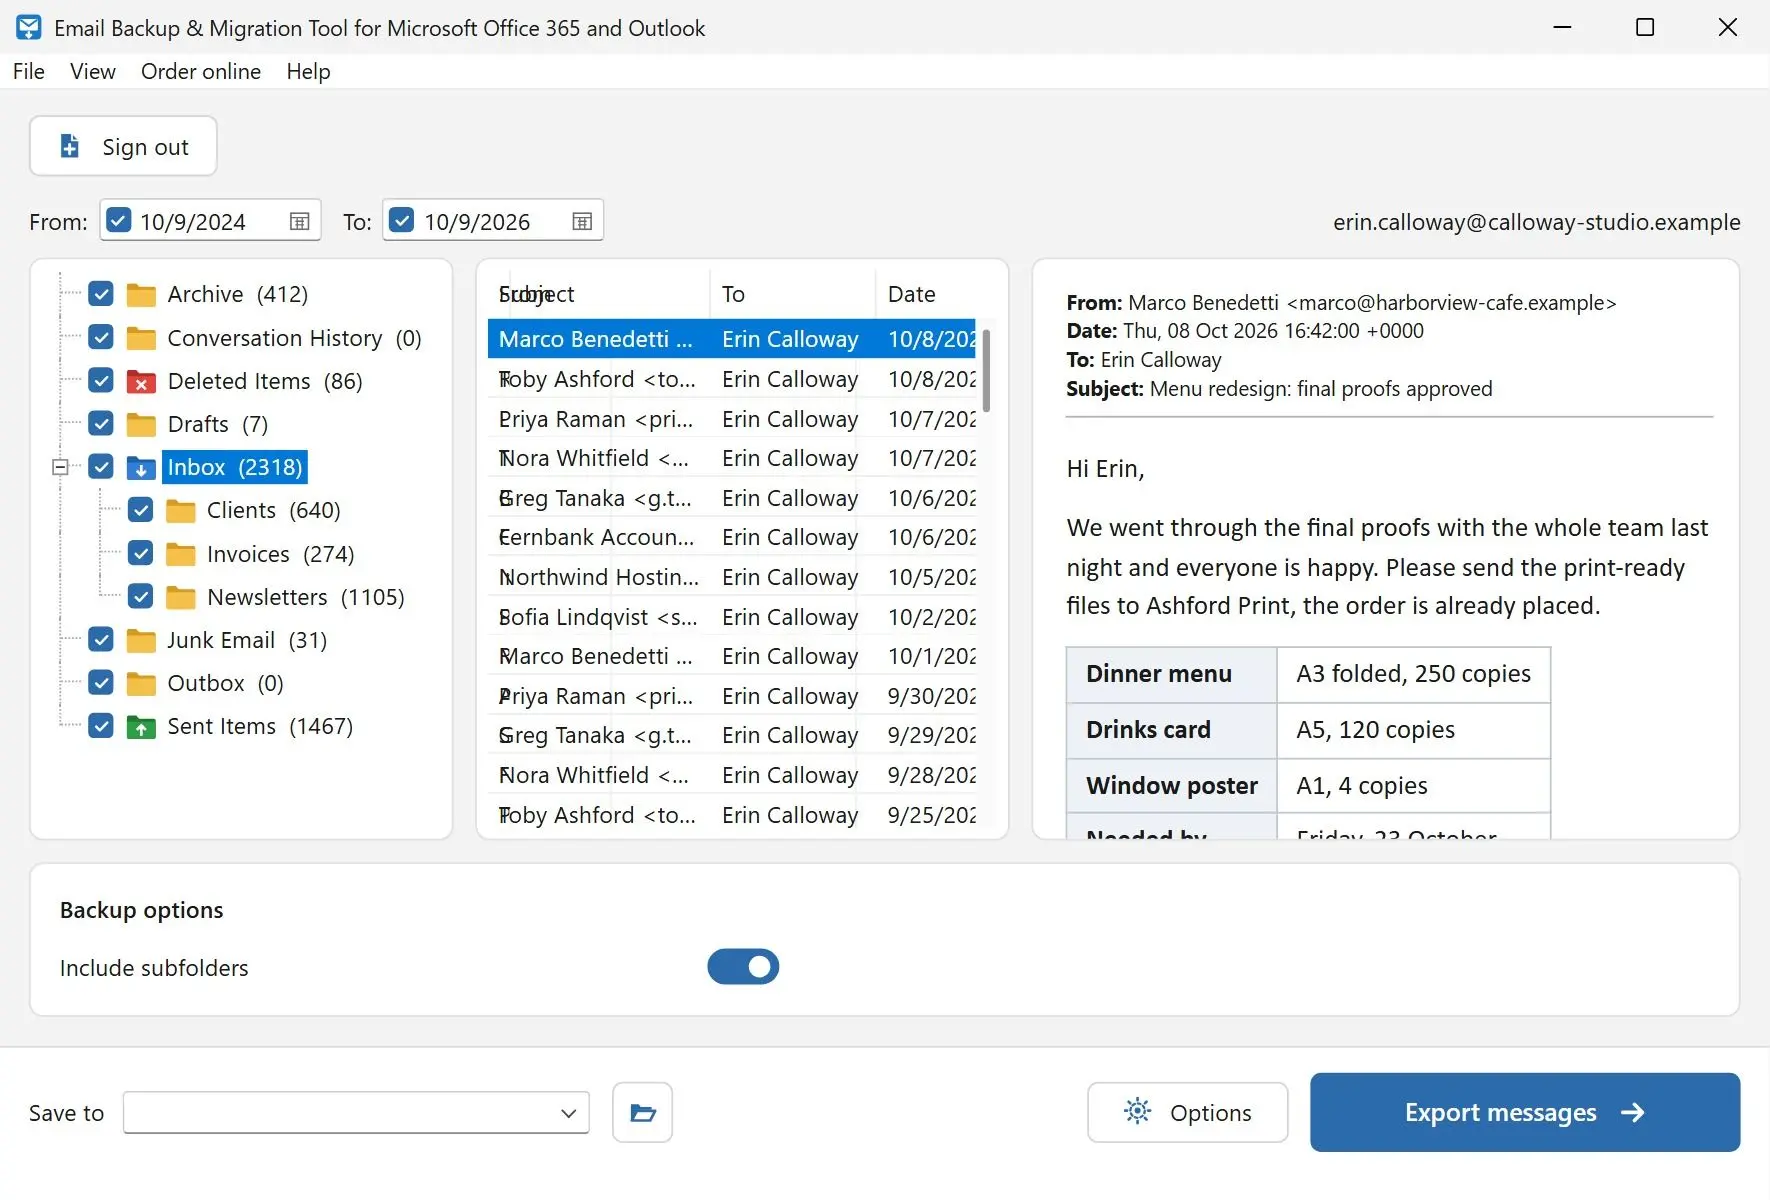The image size is (1770, 1200).
Task: Click the Sign out button
Action: 123,147
